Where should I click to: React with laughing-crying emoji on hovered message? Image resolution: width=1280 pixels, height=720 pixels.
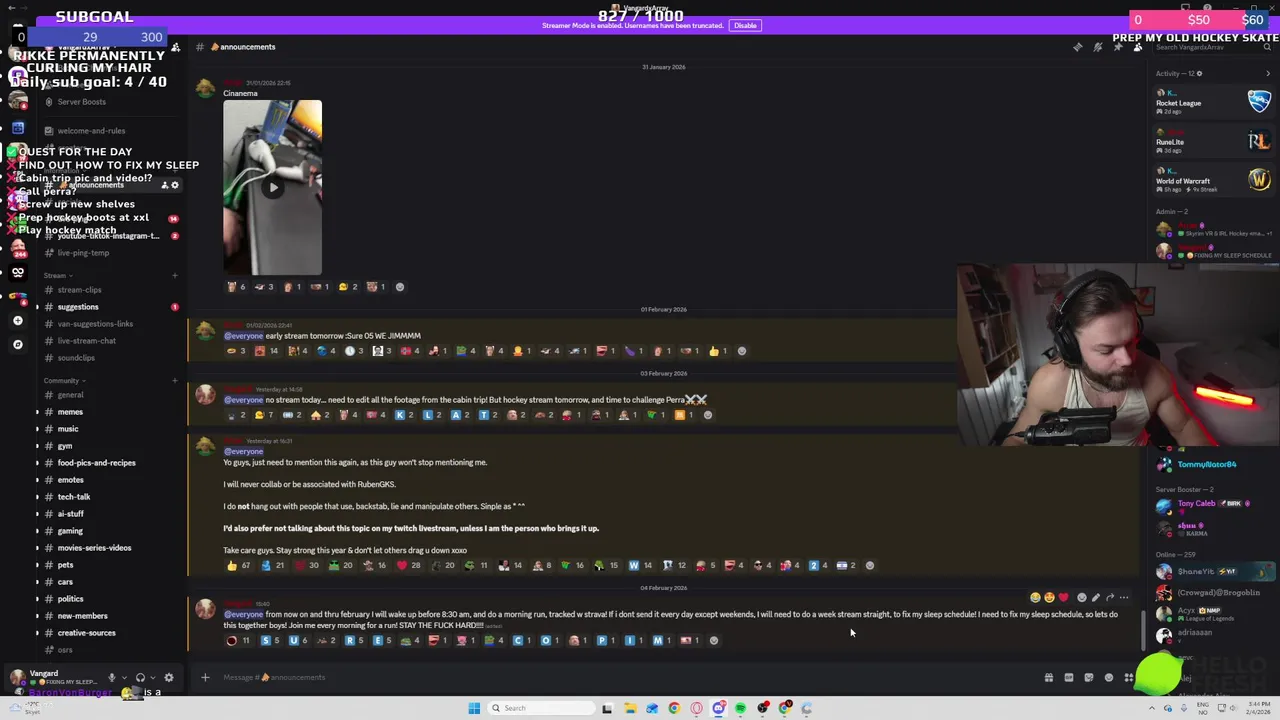1035,597
